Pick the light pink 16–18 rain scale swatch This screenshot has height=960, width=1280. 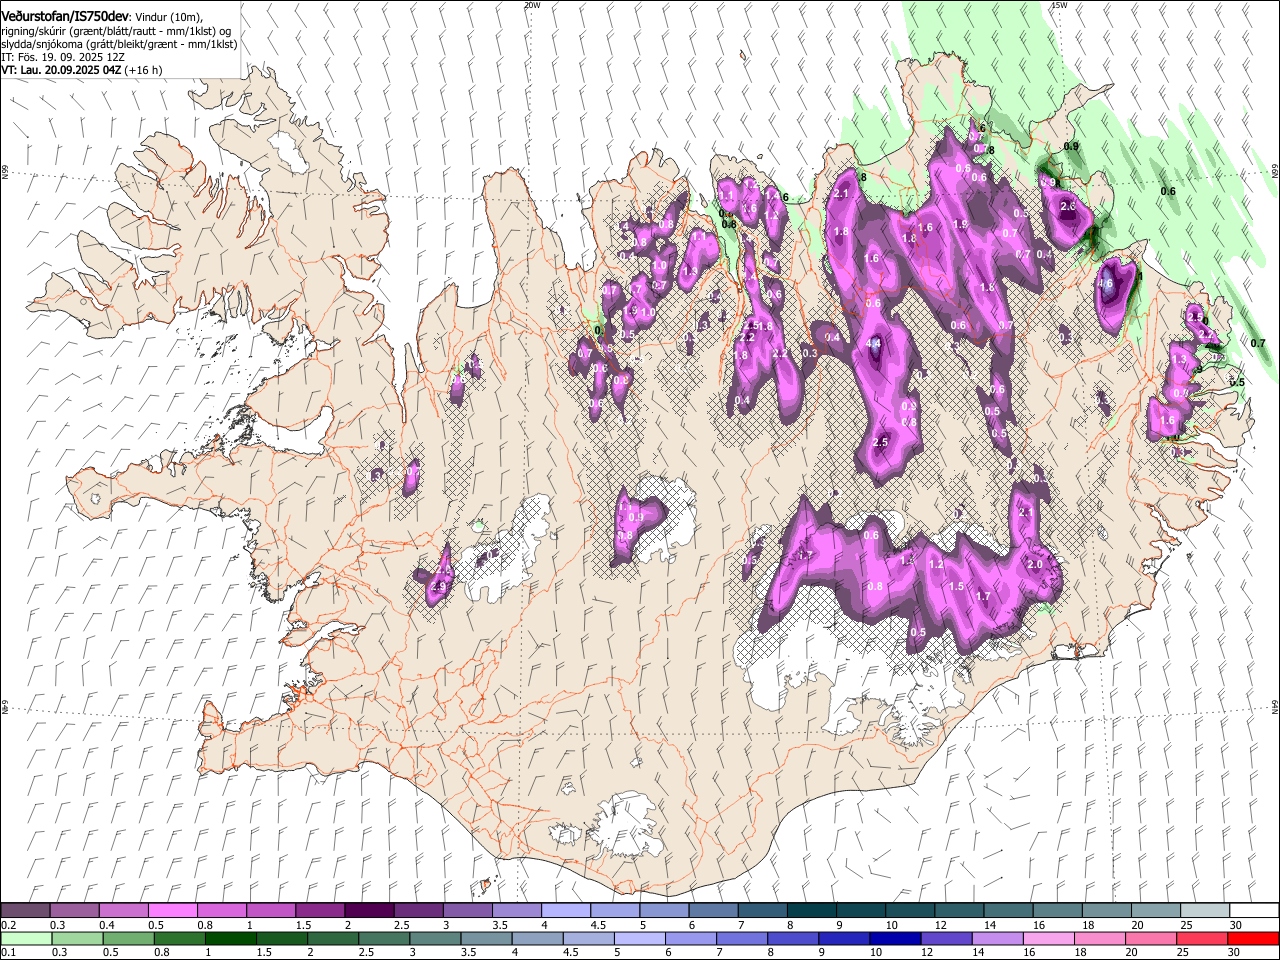1048,938
